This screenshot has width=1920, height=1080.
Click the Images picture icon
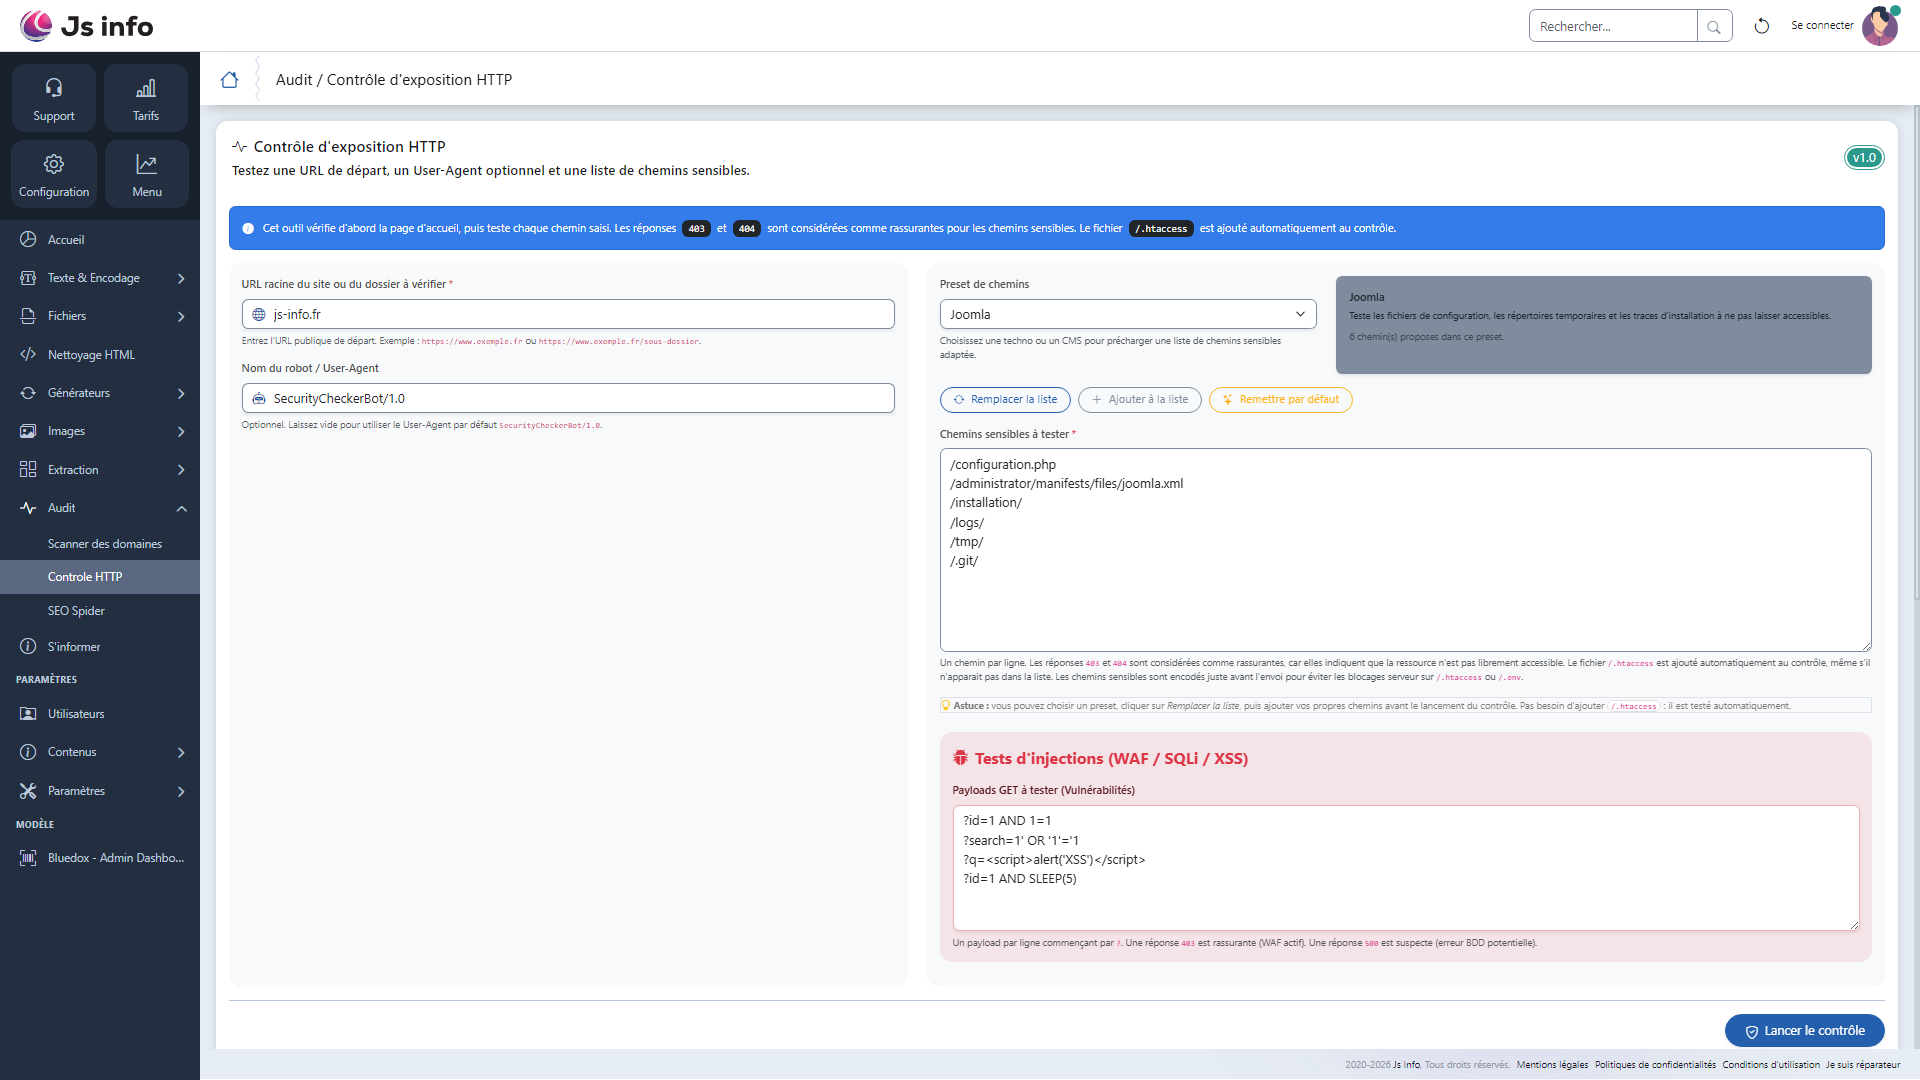[x=28, y=431]
